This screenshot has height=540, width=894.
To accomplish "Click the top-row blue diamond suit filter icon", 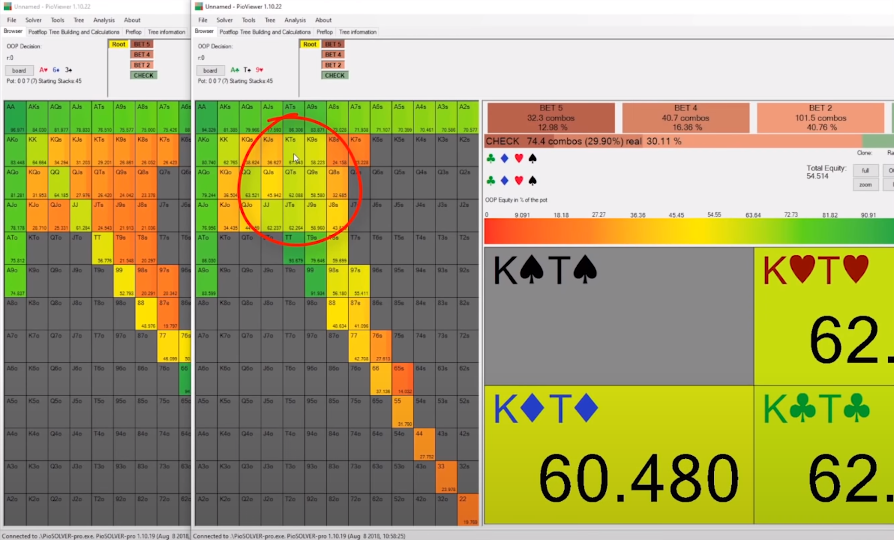I will point(504,158).
